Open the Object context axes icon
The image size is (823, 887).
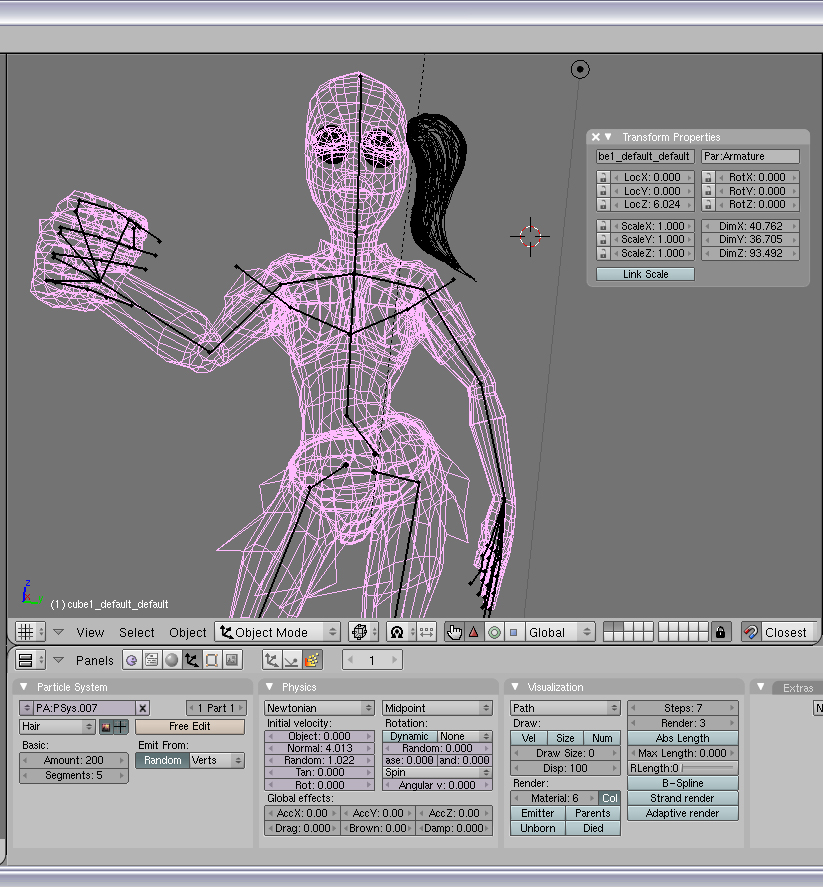tap(192, 660)
